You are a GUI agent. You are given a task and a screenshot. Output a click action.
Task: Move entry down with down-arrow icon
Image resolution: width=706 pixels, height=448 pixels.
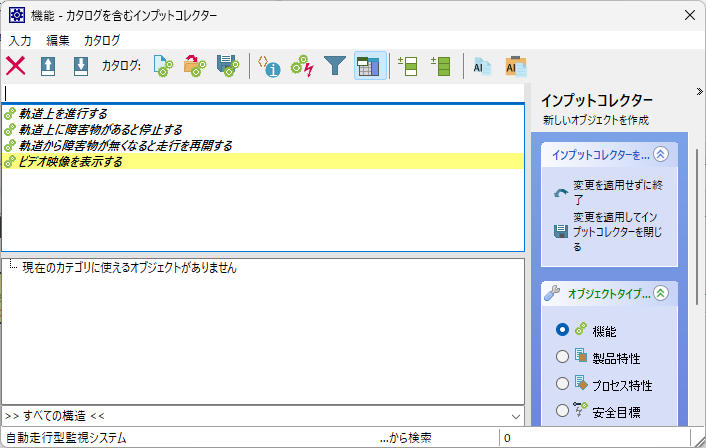coord(81,66)
